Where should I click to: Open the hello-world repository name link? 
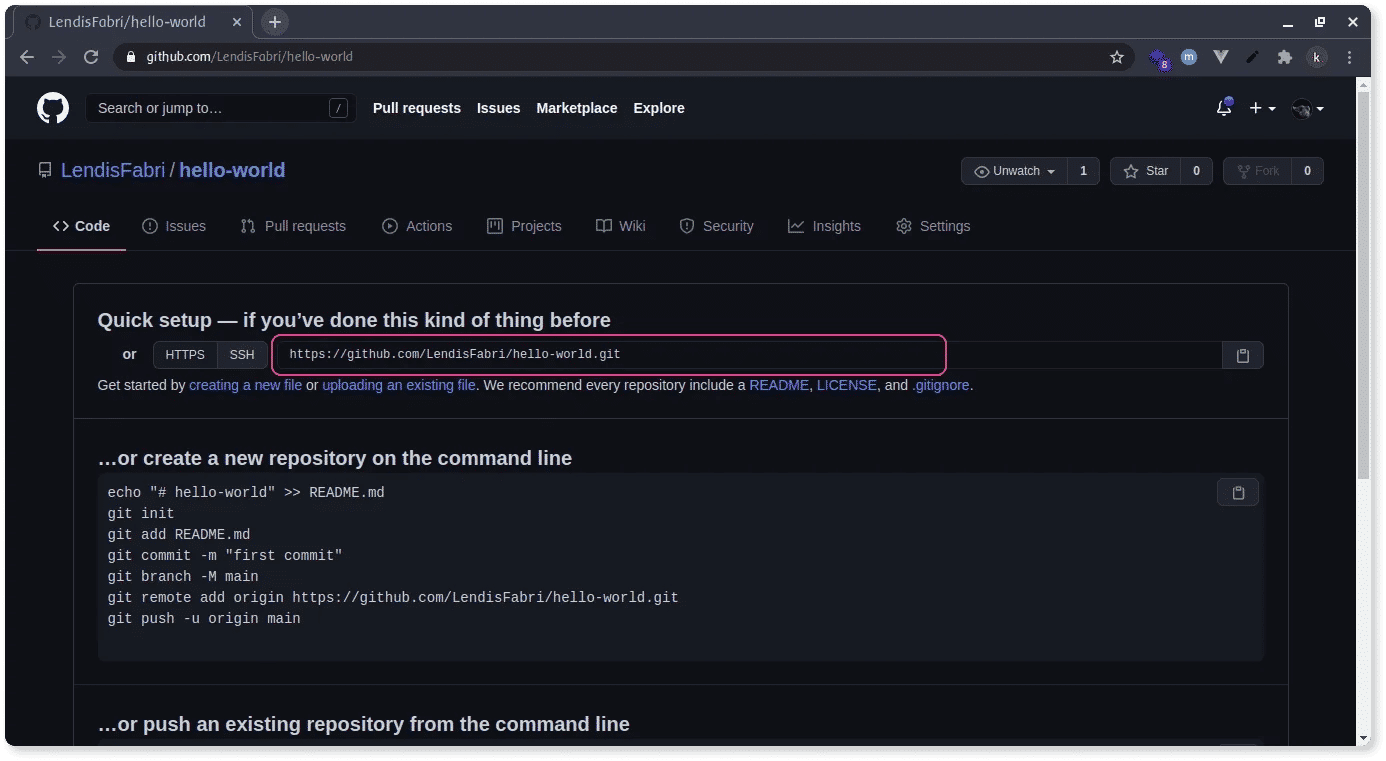point(232,171)
